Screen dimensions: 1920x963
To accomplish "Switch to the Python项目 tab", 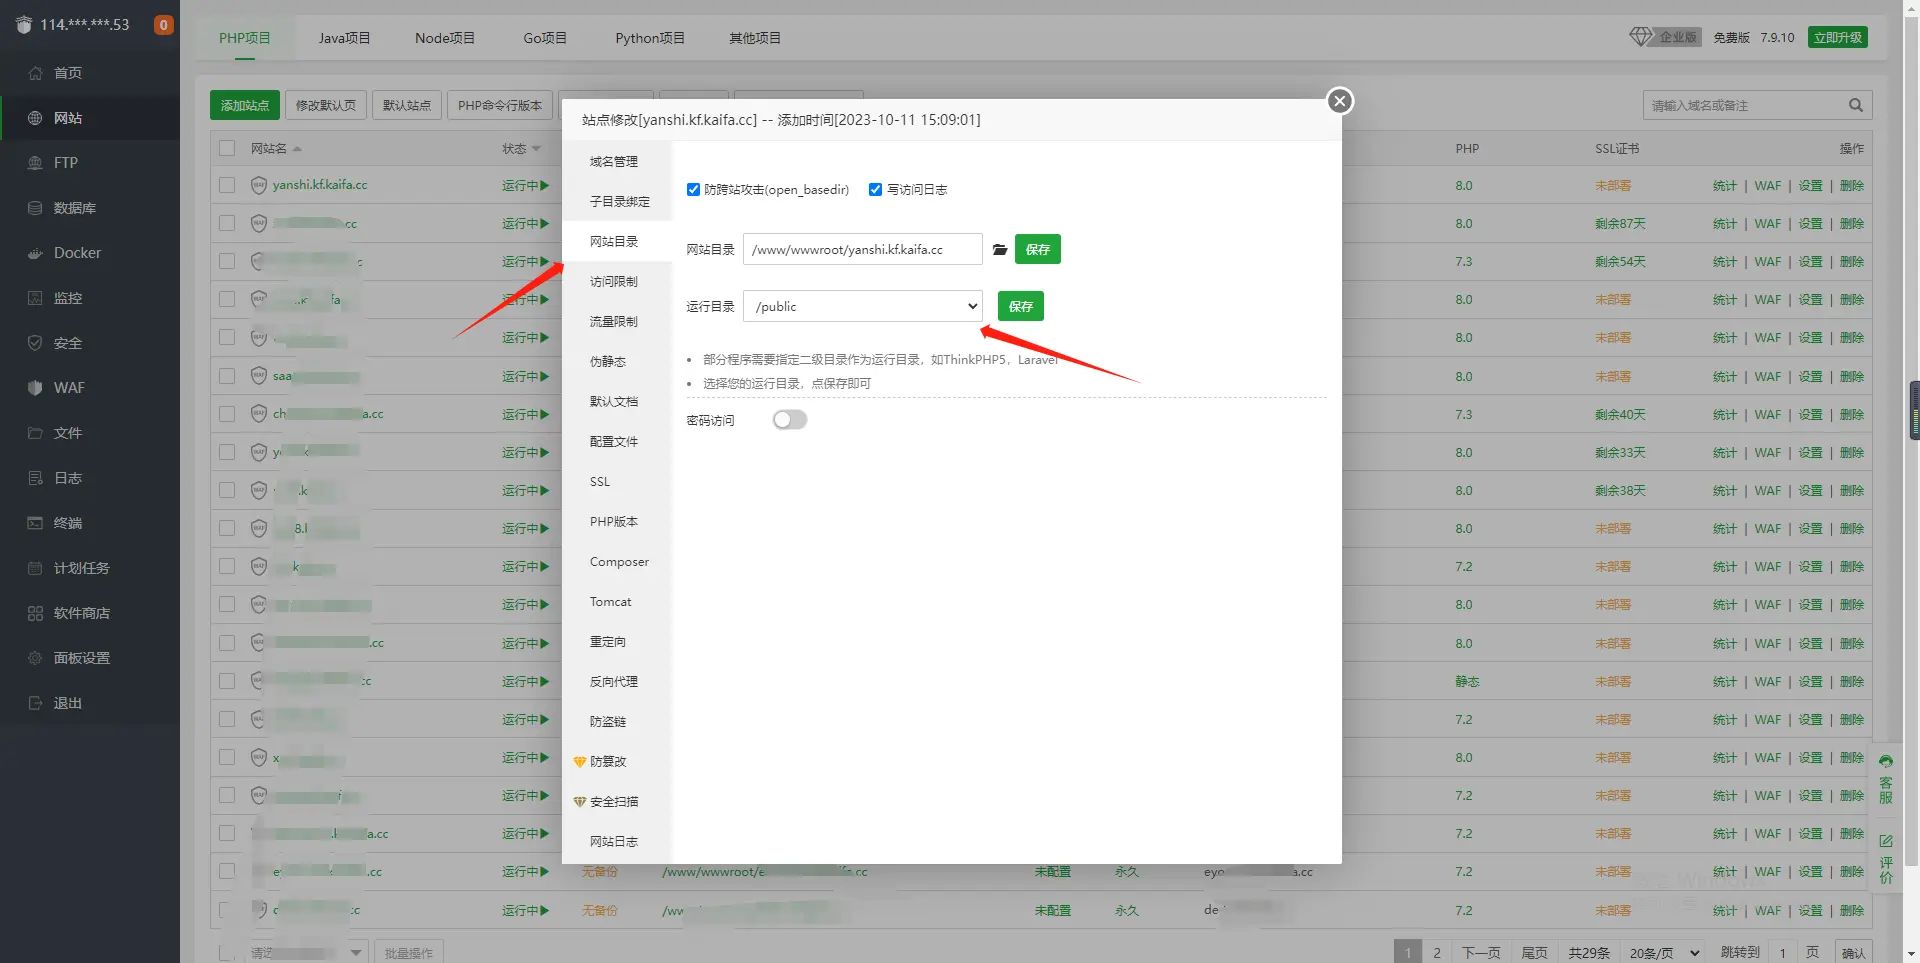I will click(650, 38).
